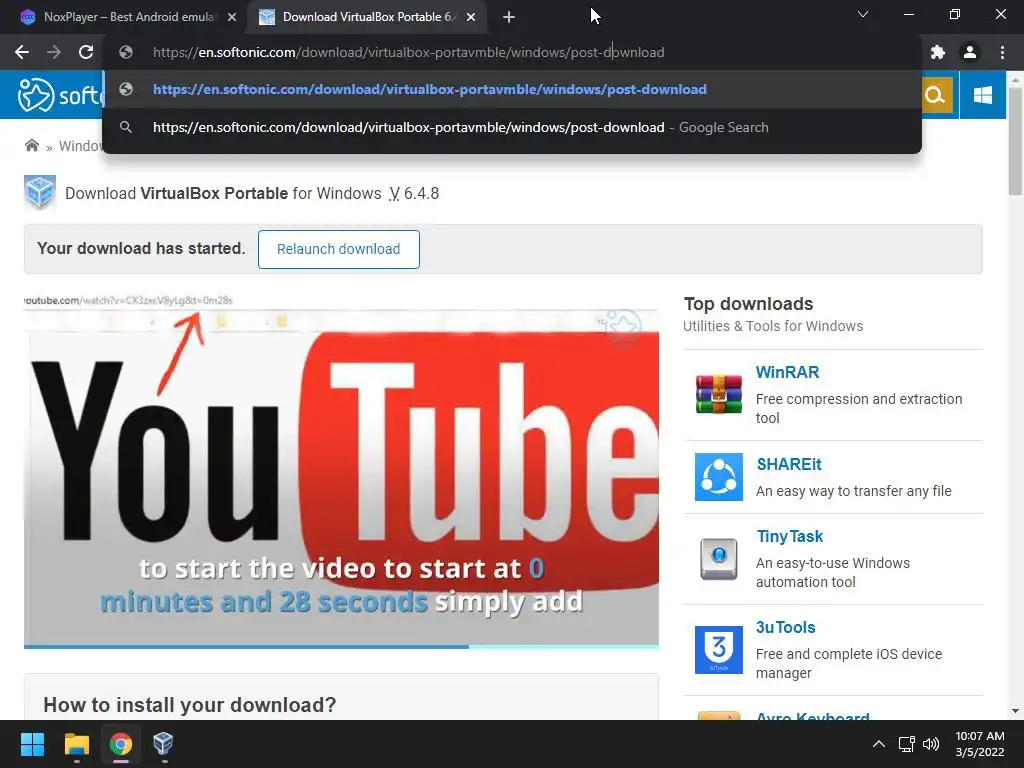Open File Explorer from the taskbar

[x=76, y=744]
